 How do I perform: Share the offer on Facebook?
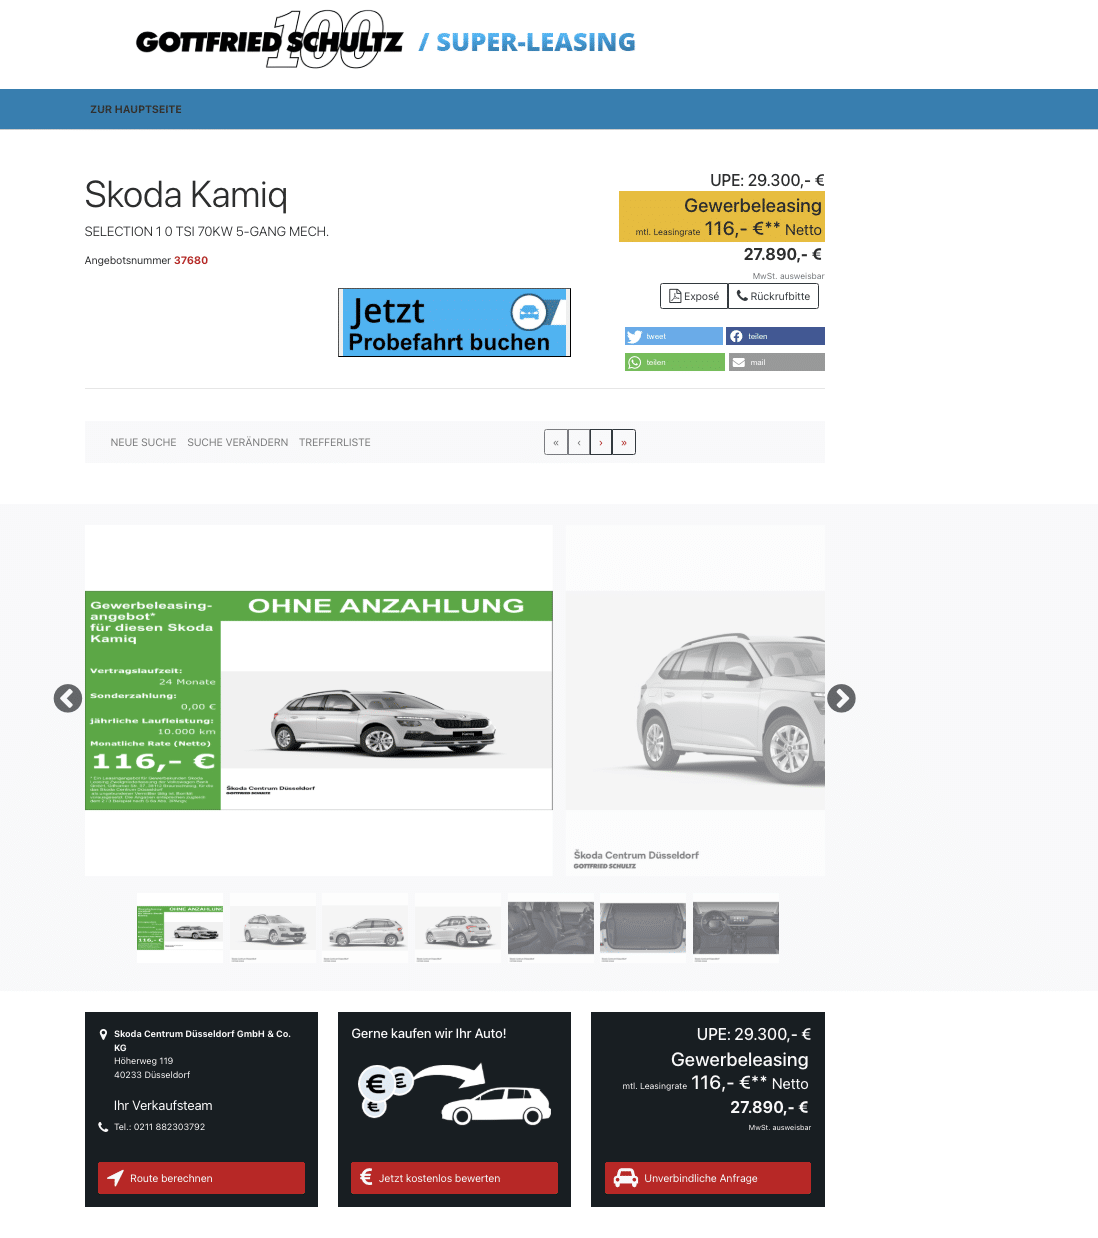pyautogui.click(x=776, y=336)
